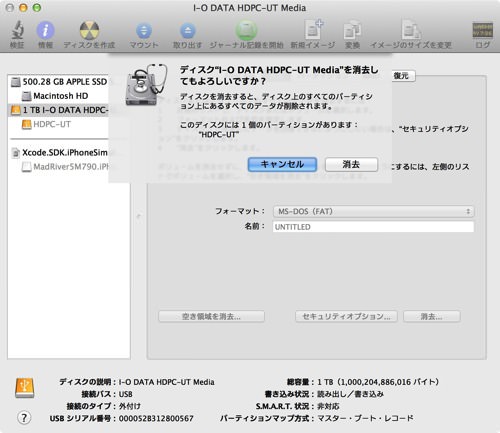
Task: Click the 消去... button at bottom right
Action: [432, 316]
